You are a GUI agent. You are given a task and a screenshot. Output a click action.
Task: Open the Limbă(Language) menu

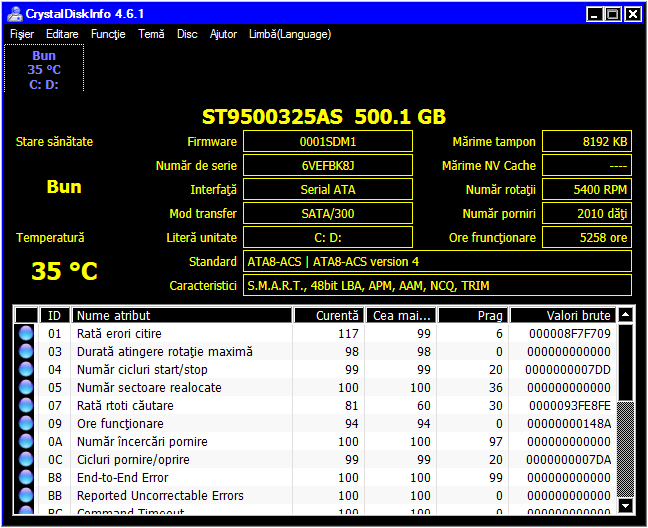(290, 34)
